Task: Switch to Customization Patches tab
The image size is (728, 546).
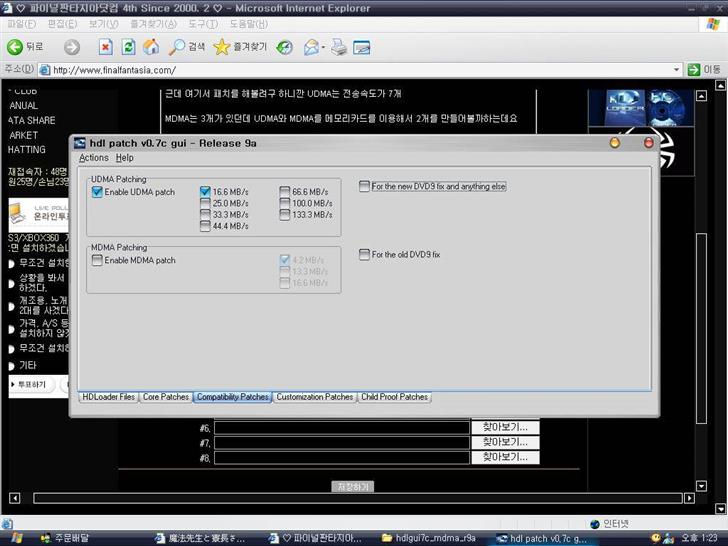Action: pos(315,397)
